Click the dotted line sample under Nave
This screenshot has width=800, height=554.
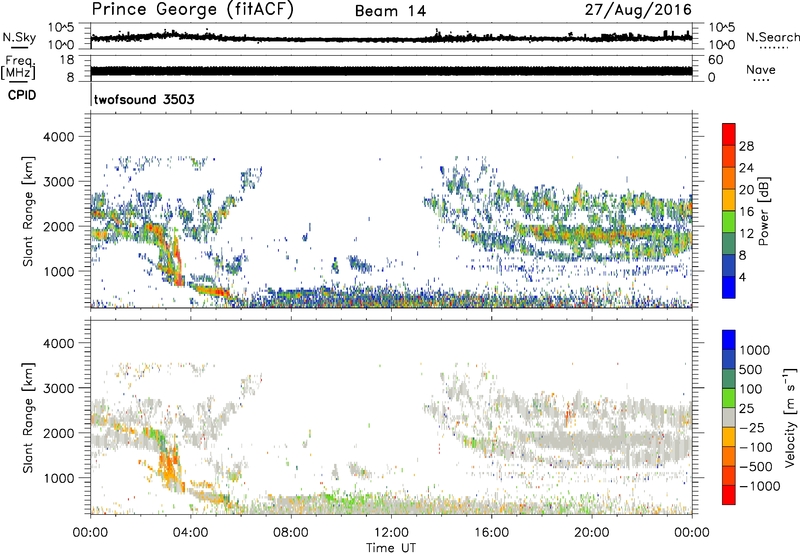761,81
